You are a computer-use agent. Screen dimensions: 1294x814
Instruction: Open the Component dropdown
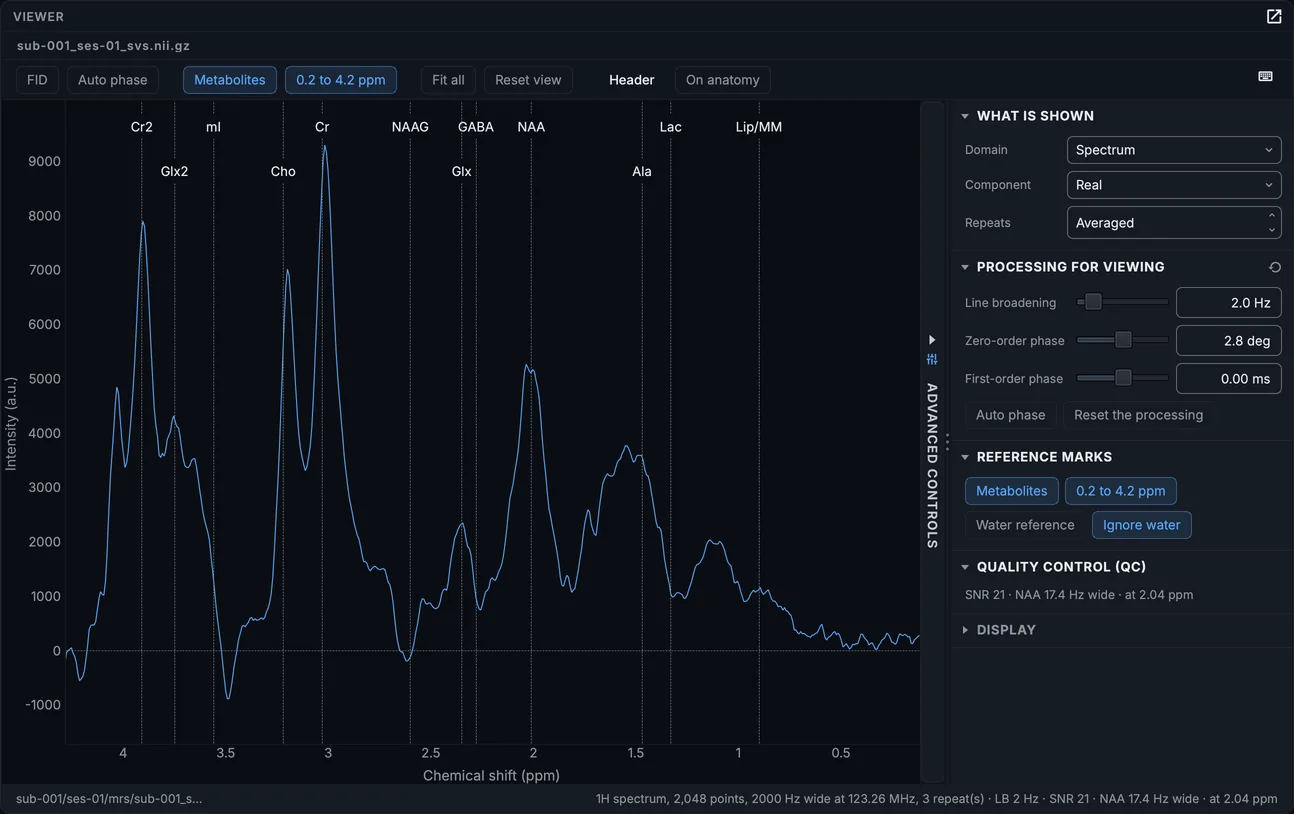(1174, 185)
